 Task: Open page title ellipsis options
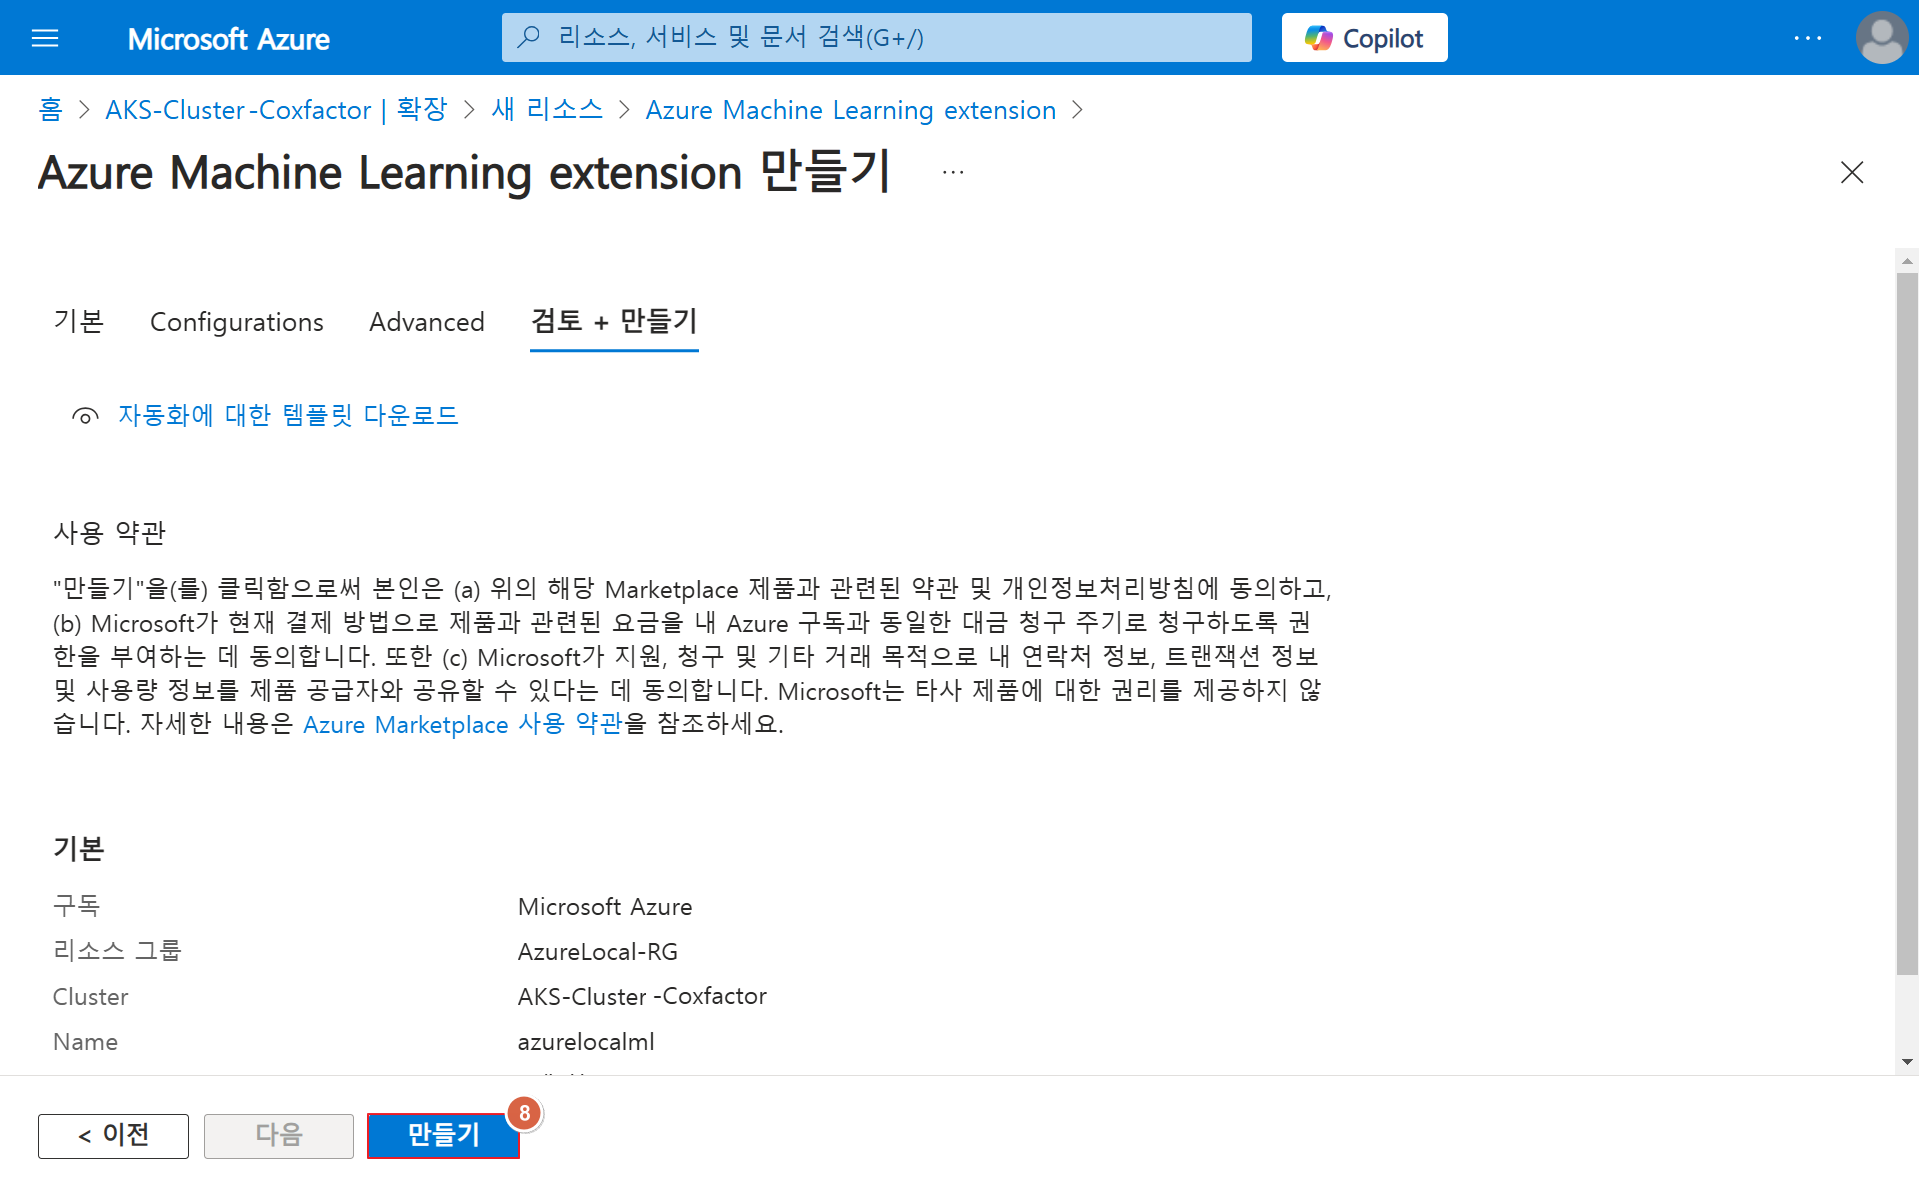[953, 172]
